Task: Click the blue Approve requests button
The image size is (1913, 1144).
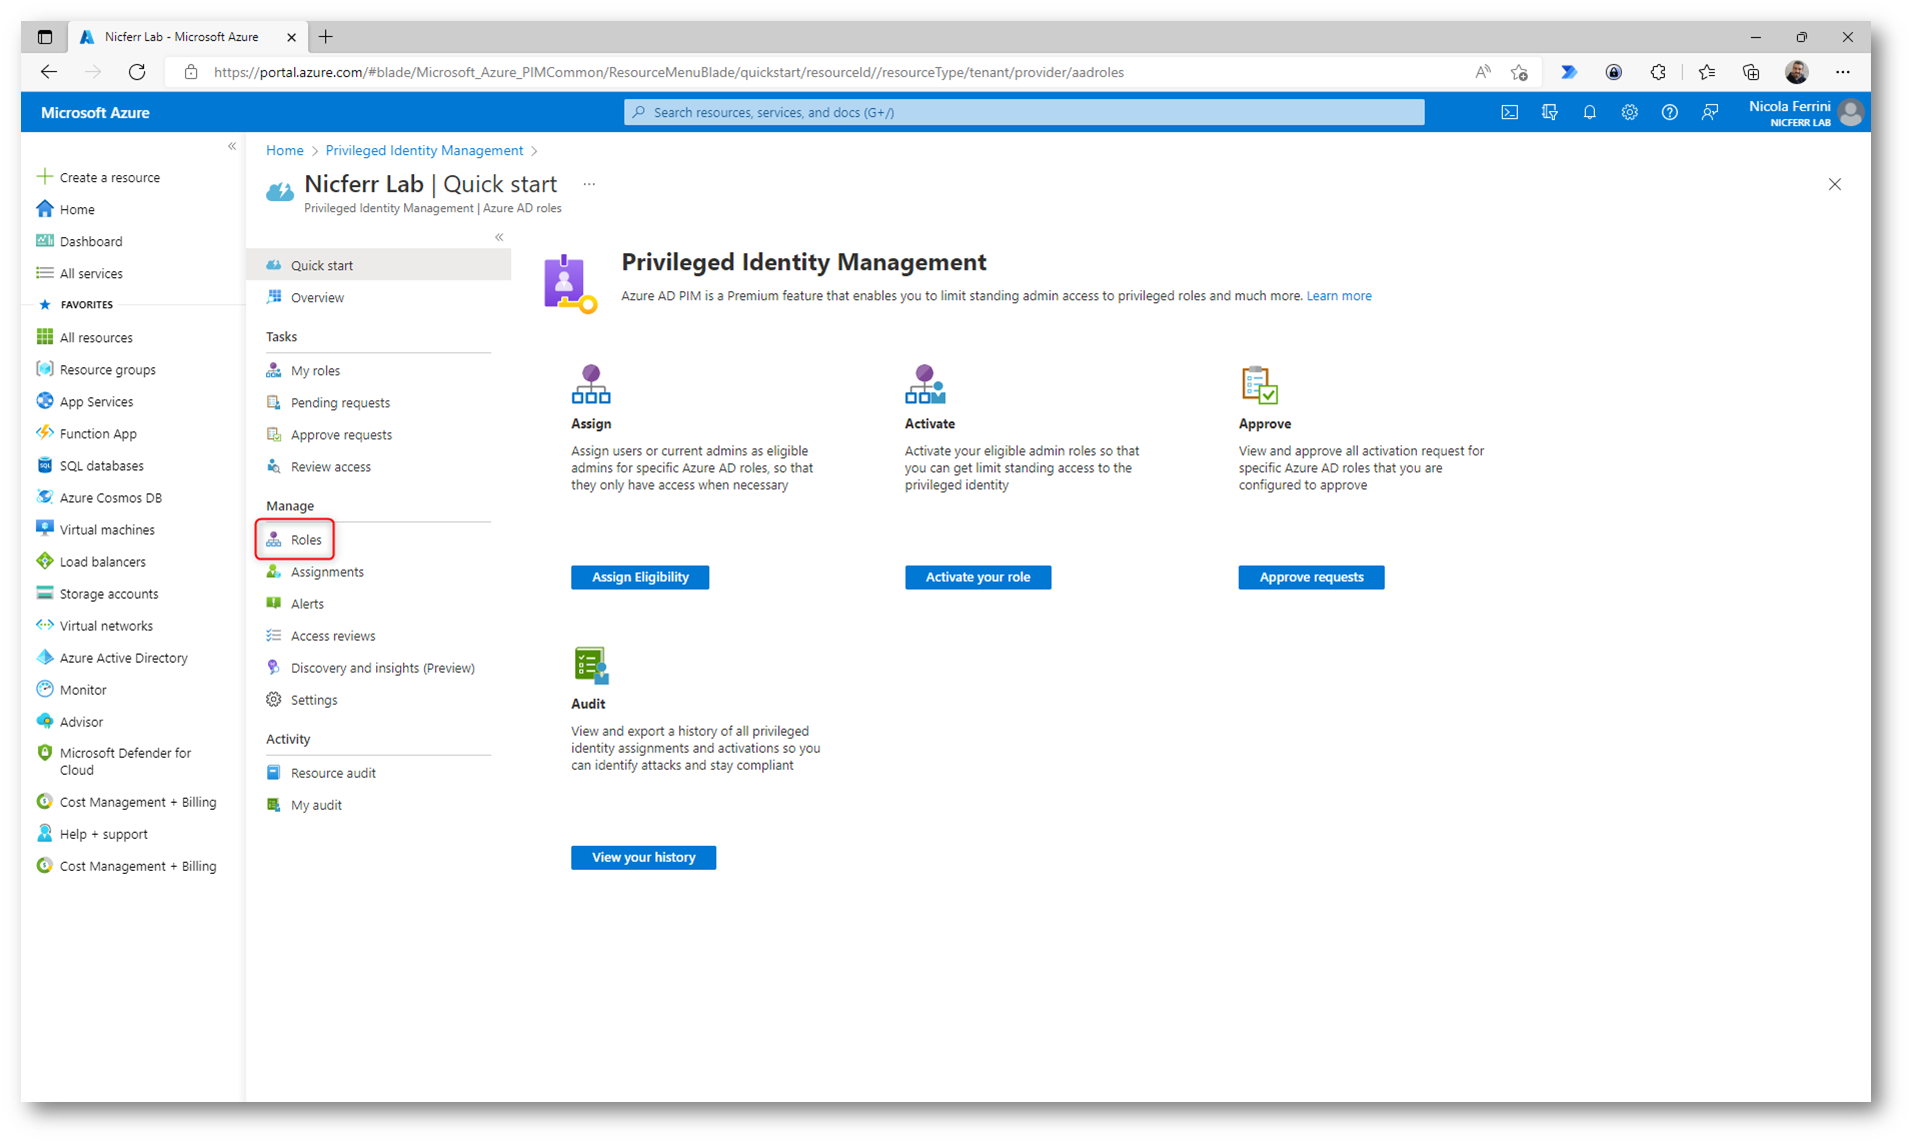Action: 1311,577
